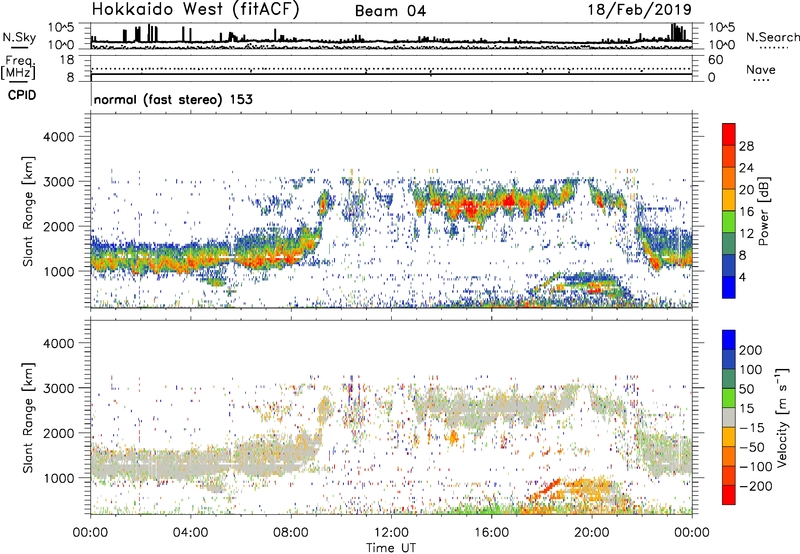Click the blue top of velocity colorbar
The image size is (800, 554).
pyautogui.click(x=729, y=340)
